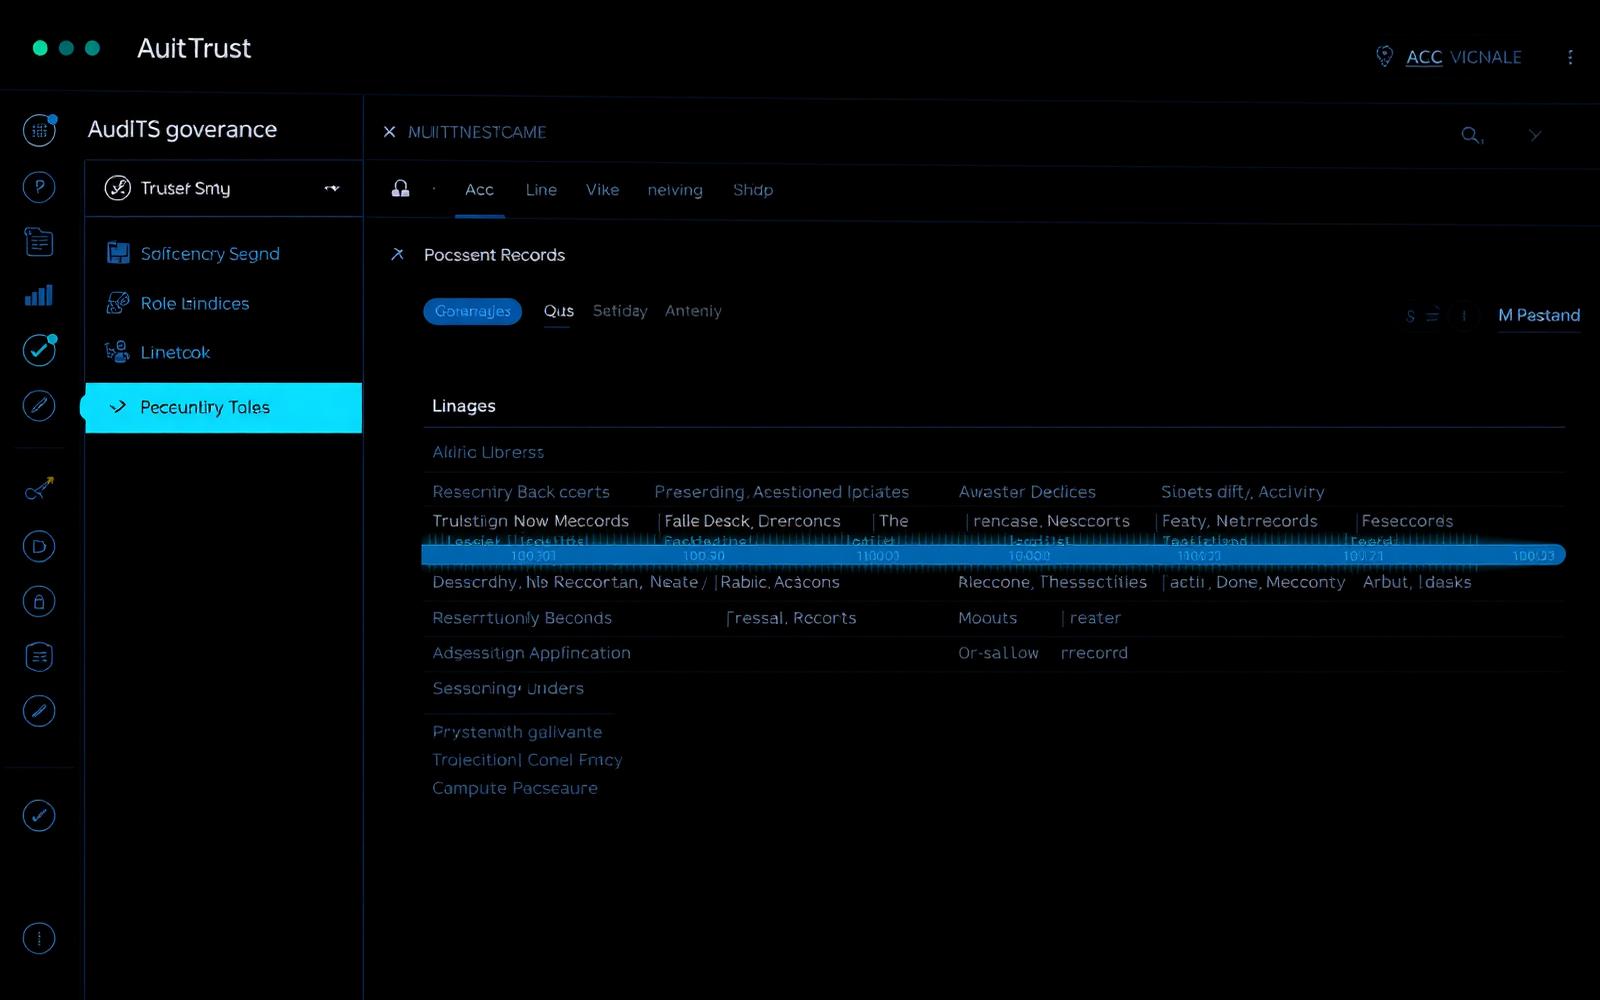Switch to the Vike tab

(602, 190)
